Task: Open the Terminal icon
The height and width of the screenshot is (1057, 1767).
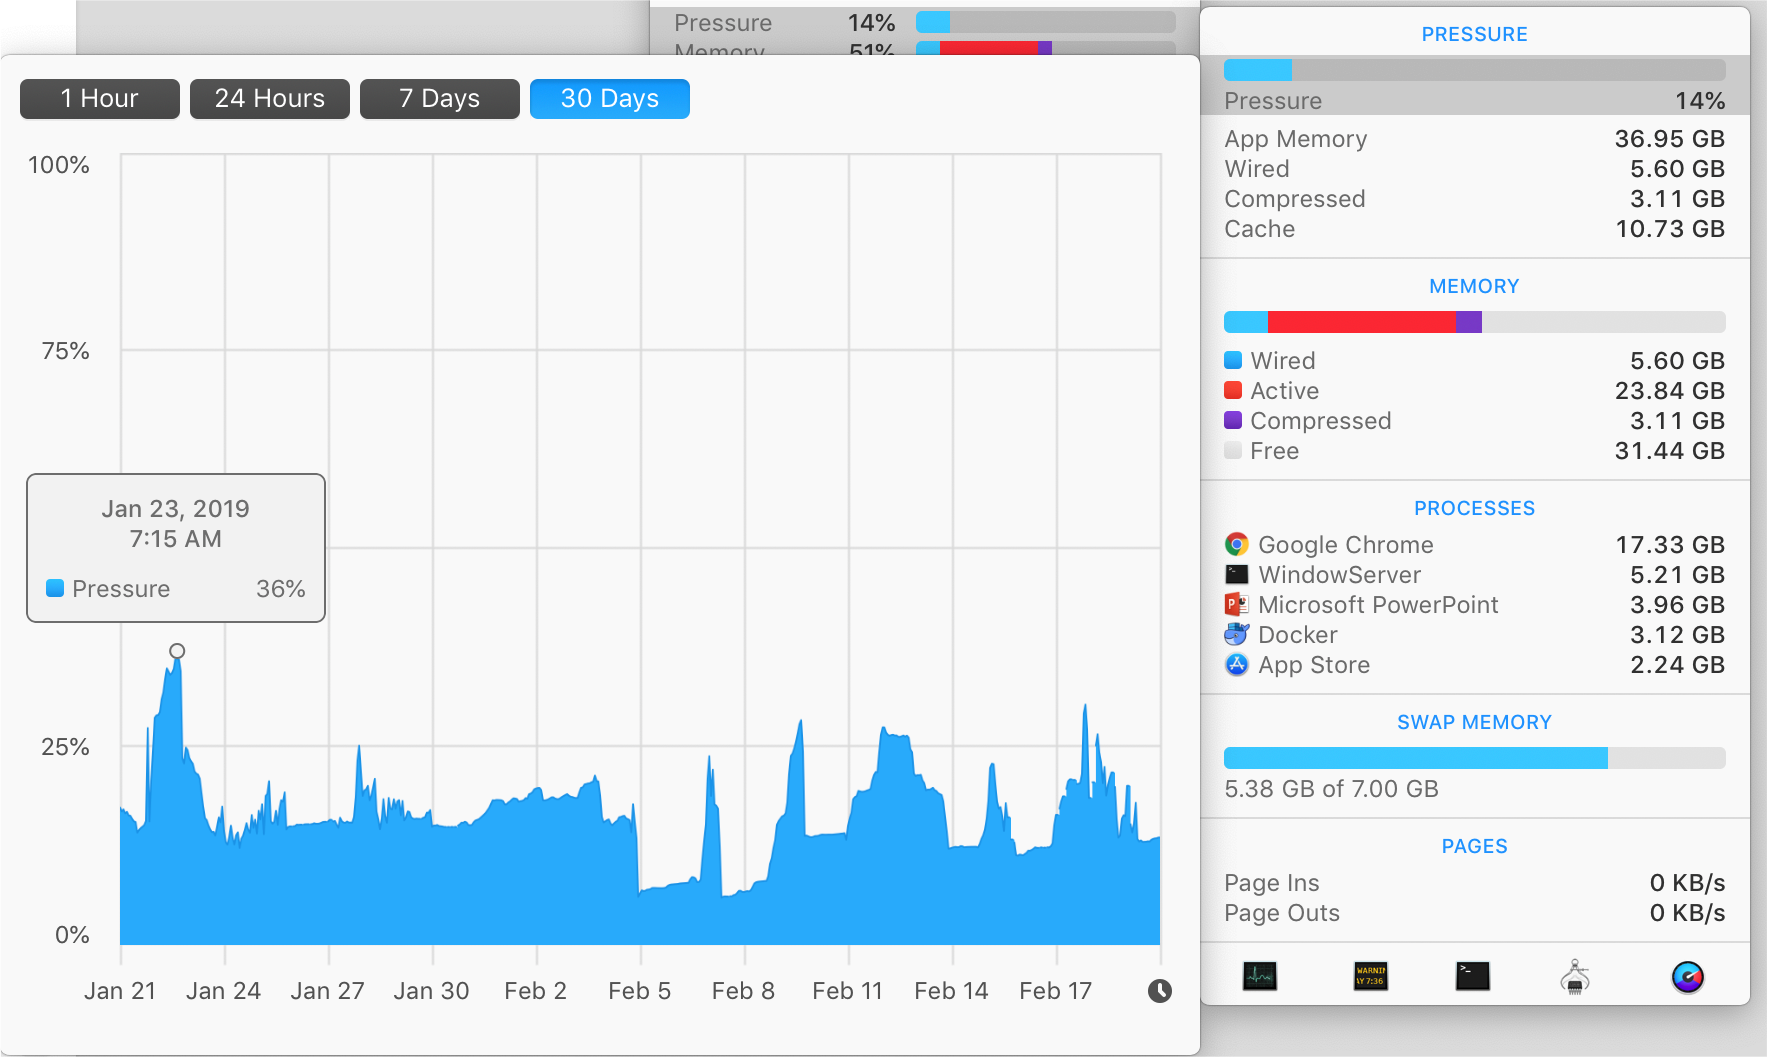Action: pyautogui.click(x=1472, y=976)
